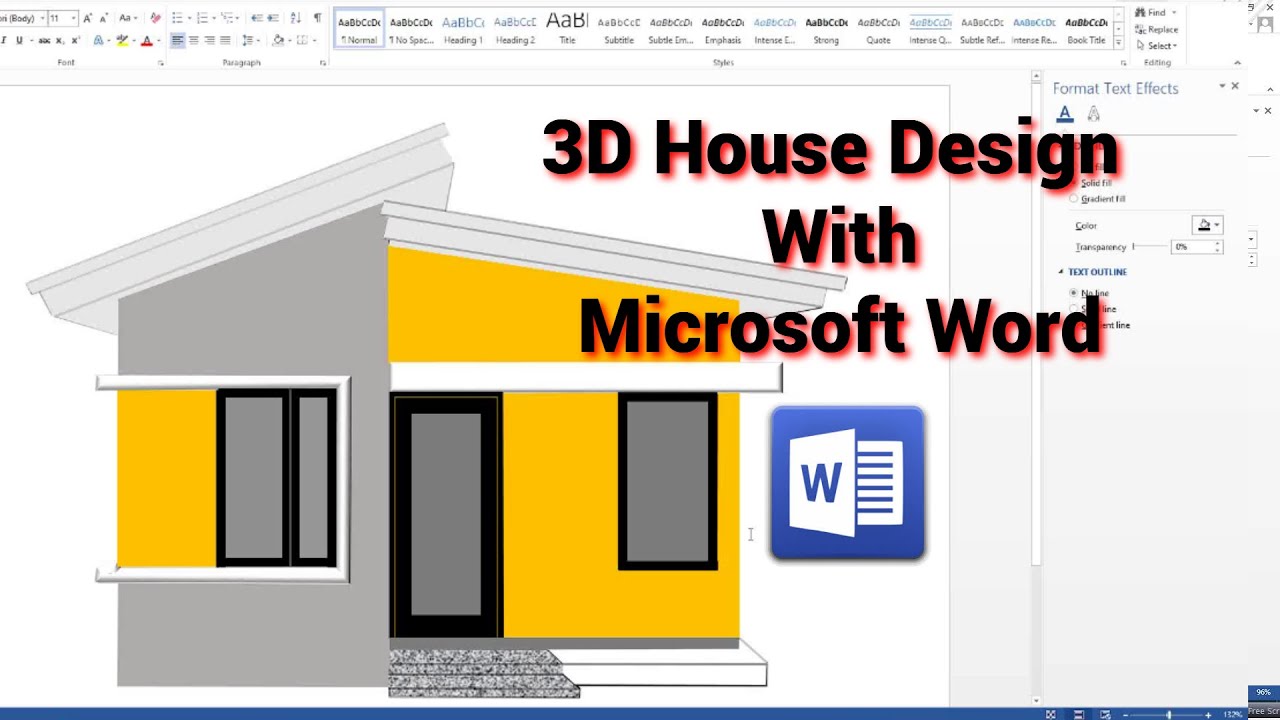
Task: Apply paragraph shading bucket
Action: [x=280, y=41]
